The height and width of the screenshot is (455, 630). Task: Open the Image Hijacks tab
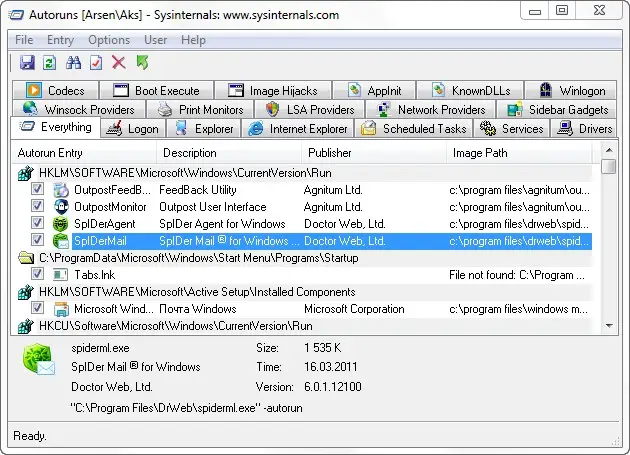click(273, 90)
